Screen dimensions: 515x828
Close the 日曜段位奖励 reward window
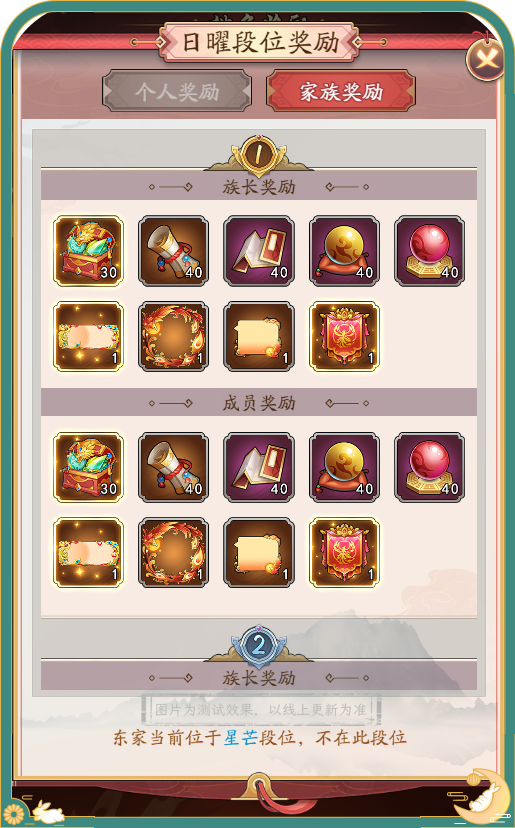(x=486, y=59)
